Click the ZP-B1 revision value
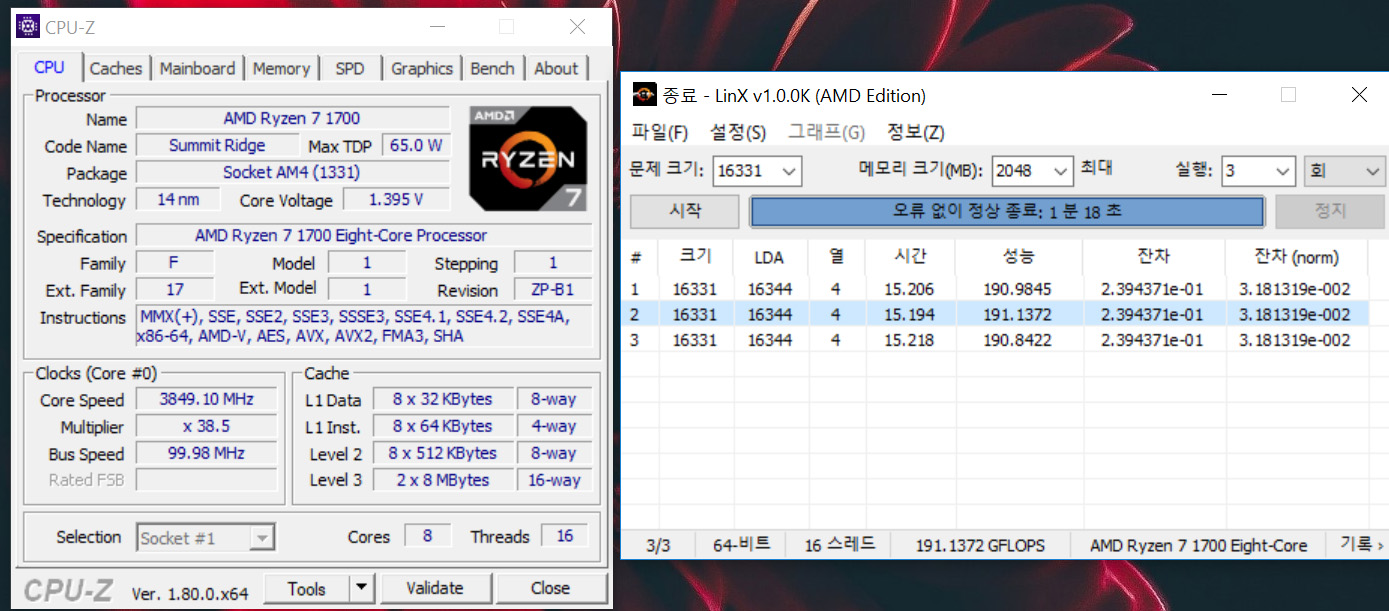The width and height of the screenshot is (1389, 611). click(x=553, y=290)
